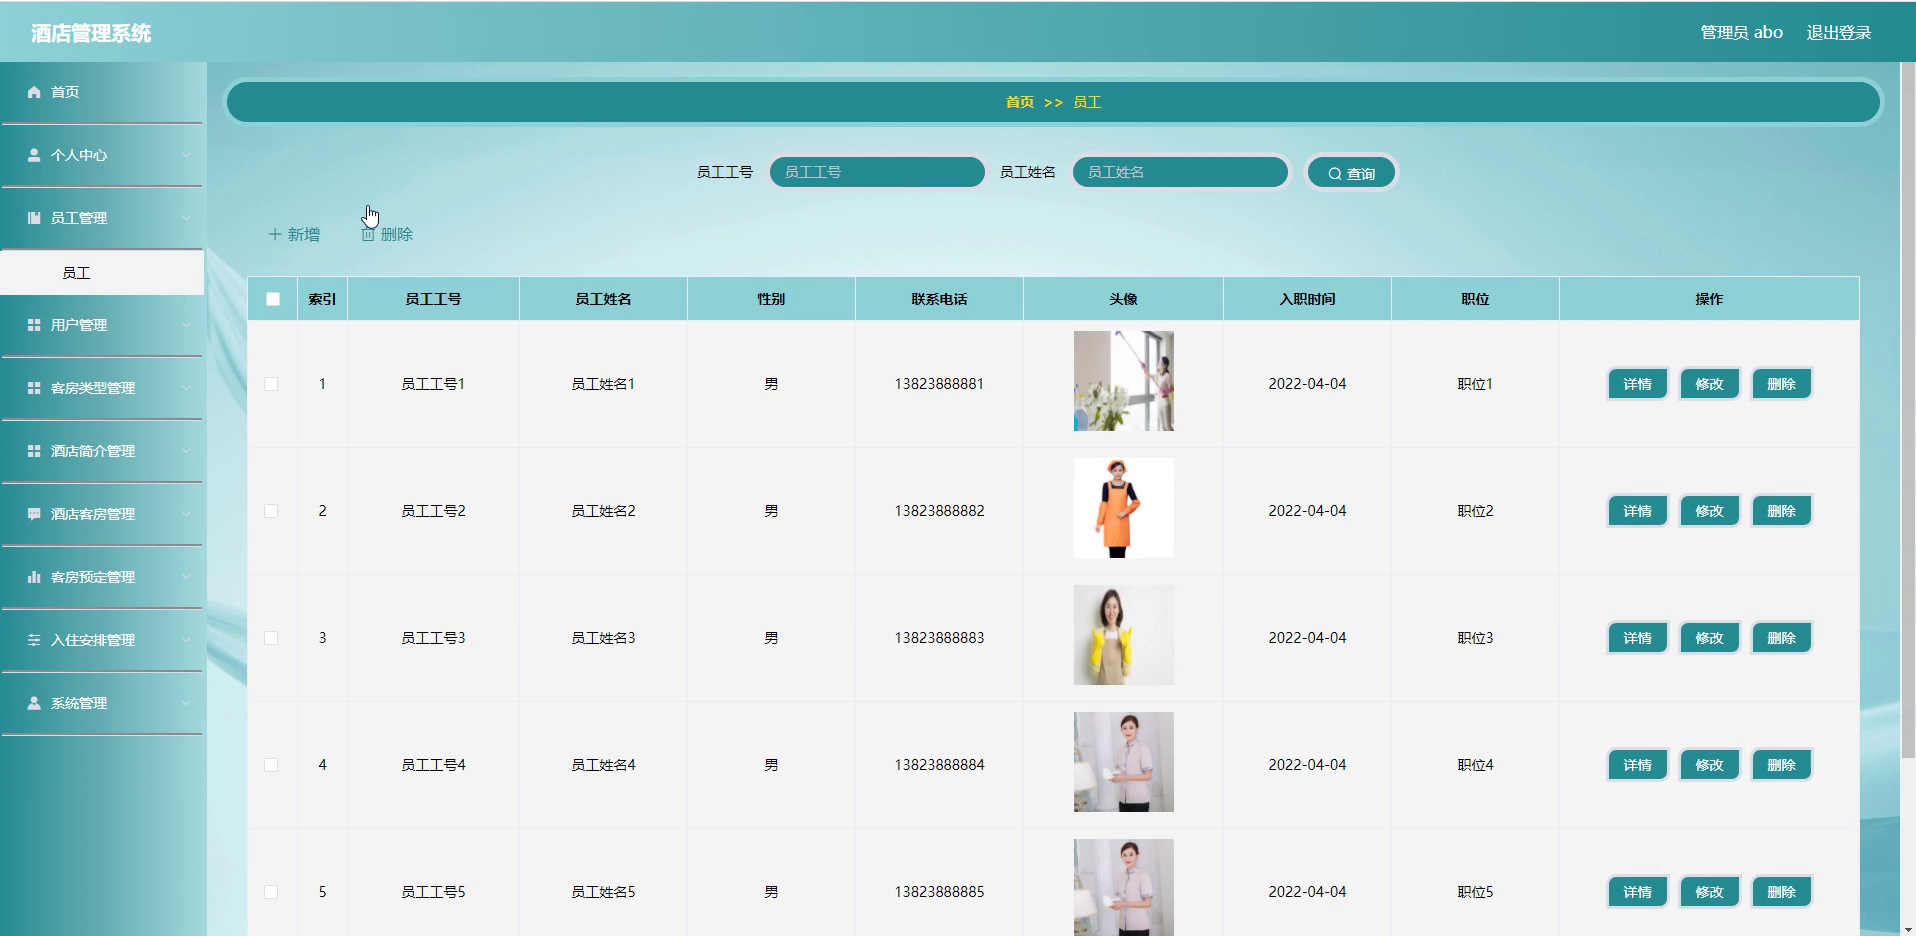The width and height of the screenshot is (1916, 936).
Task: Click the person icon for 个人中心
Action: 34,155
